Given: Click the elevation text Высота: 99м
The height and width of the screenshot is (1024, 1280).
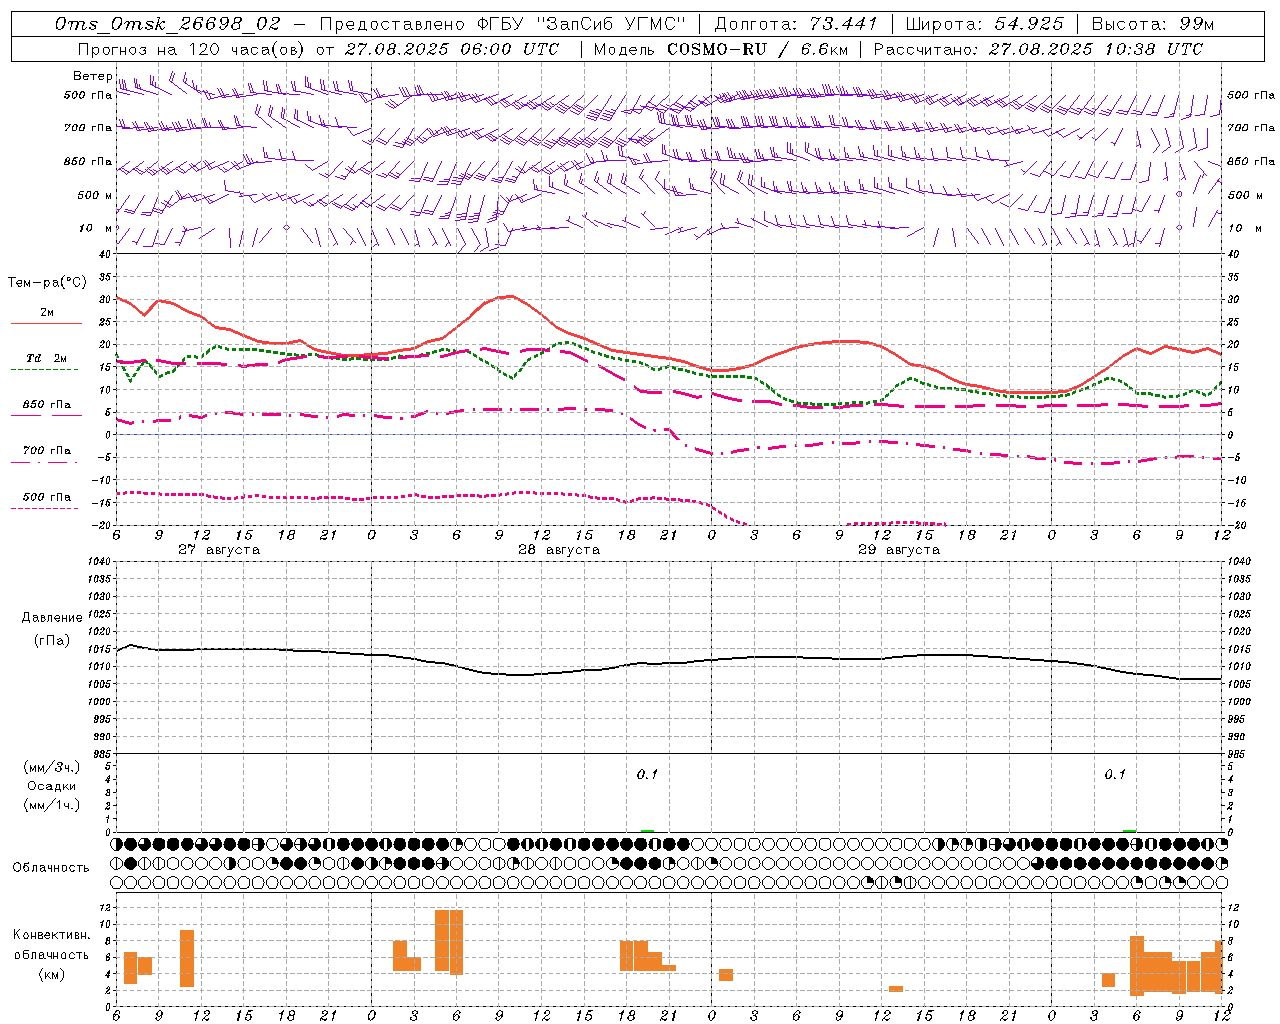Looking at the screenshot, I should coord(1153,23).
